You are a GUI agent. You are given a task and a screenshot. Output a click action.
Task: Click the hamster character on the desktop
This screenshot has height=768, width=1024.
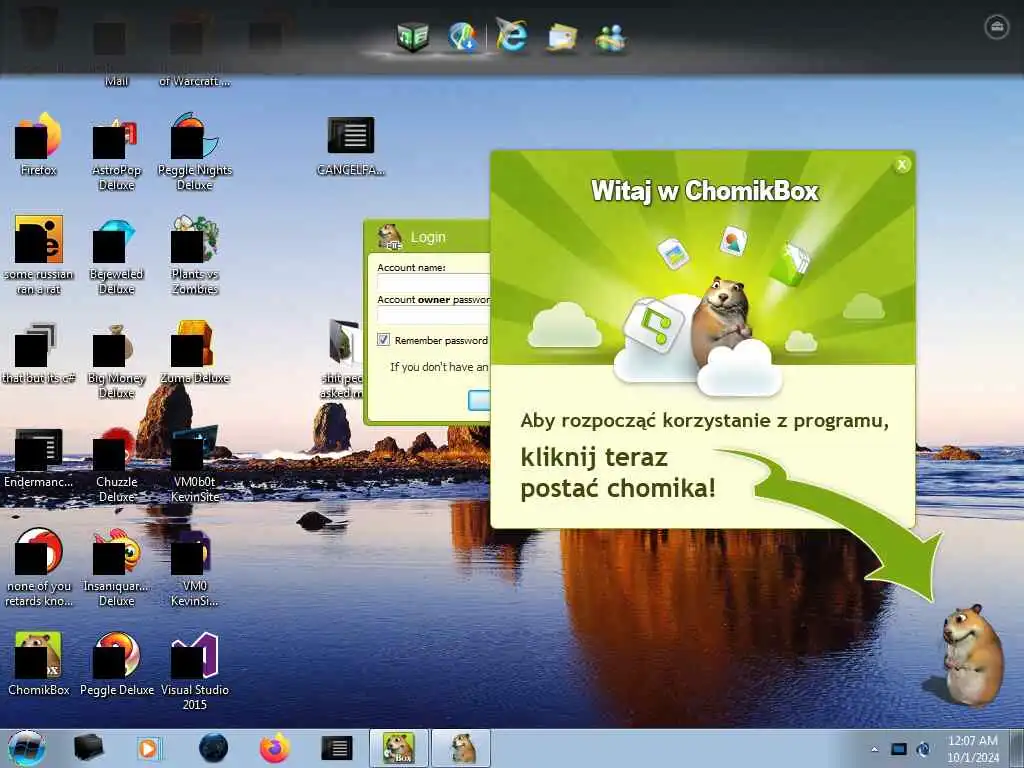click(972, 655)
